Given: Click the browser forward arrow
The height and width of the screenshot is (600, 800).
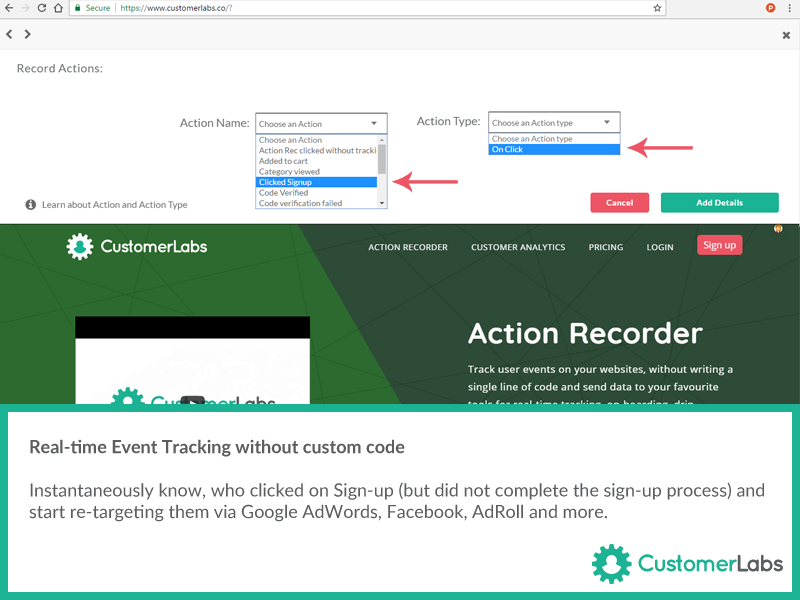Looking at the screenshot, I should (x=25, y=8).
